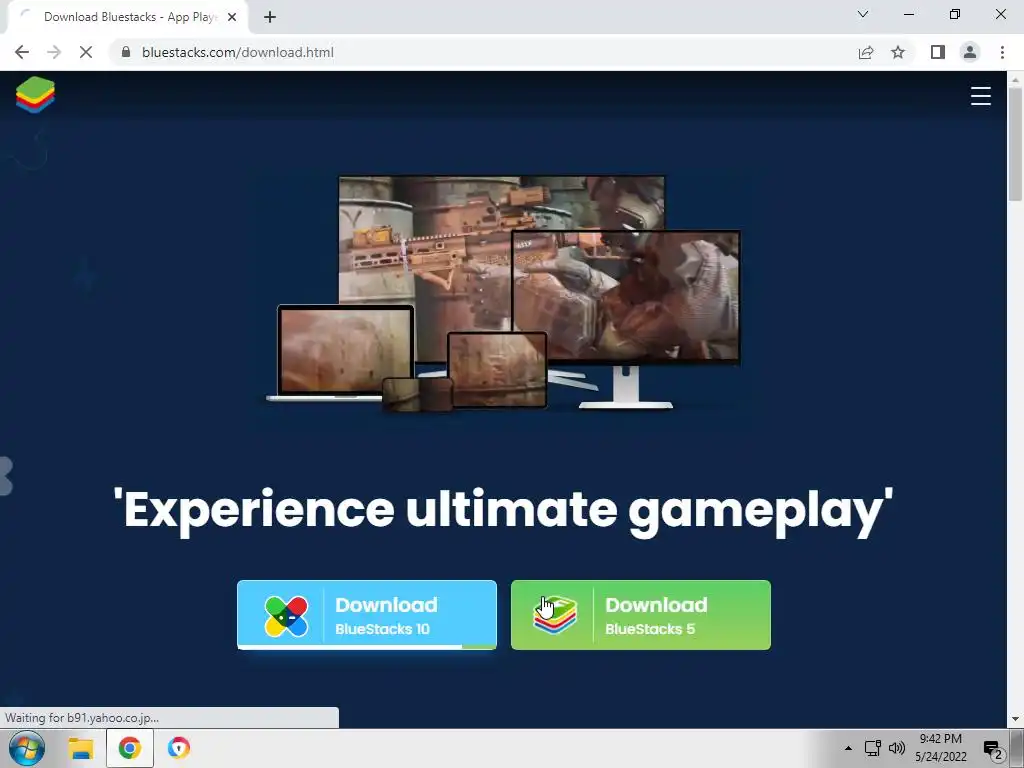Open the network status tray icon
This screenshot has height=768, width=1024.
[x=872, y=748]
